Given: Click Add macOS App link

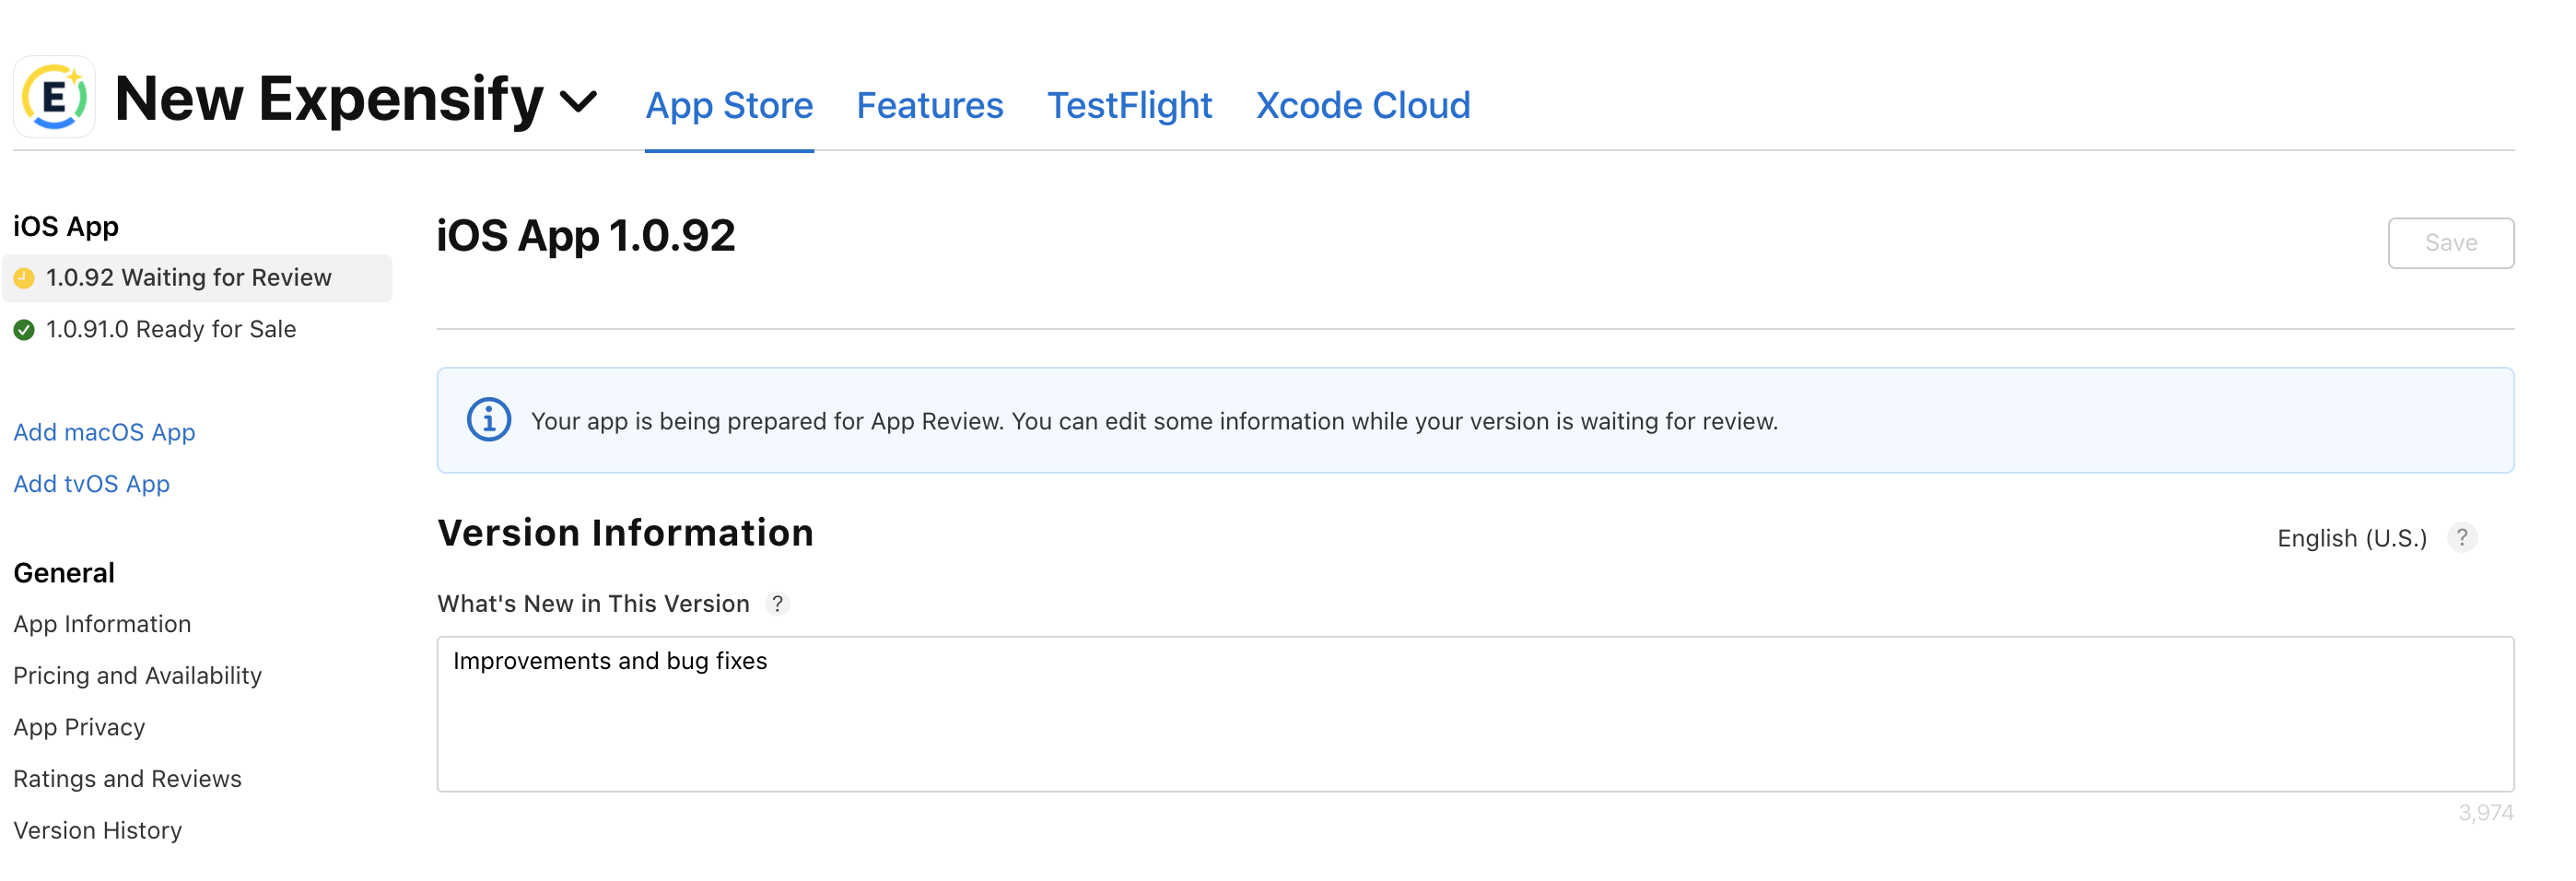Looking at the screenshot, I should 104,432.
